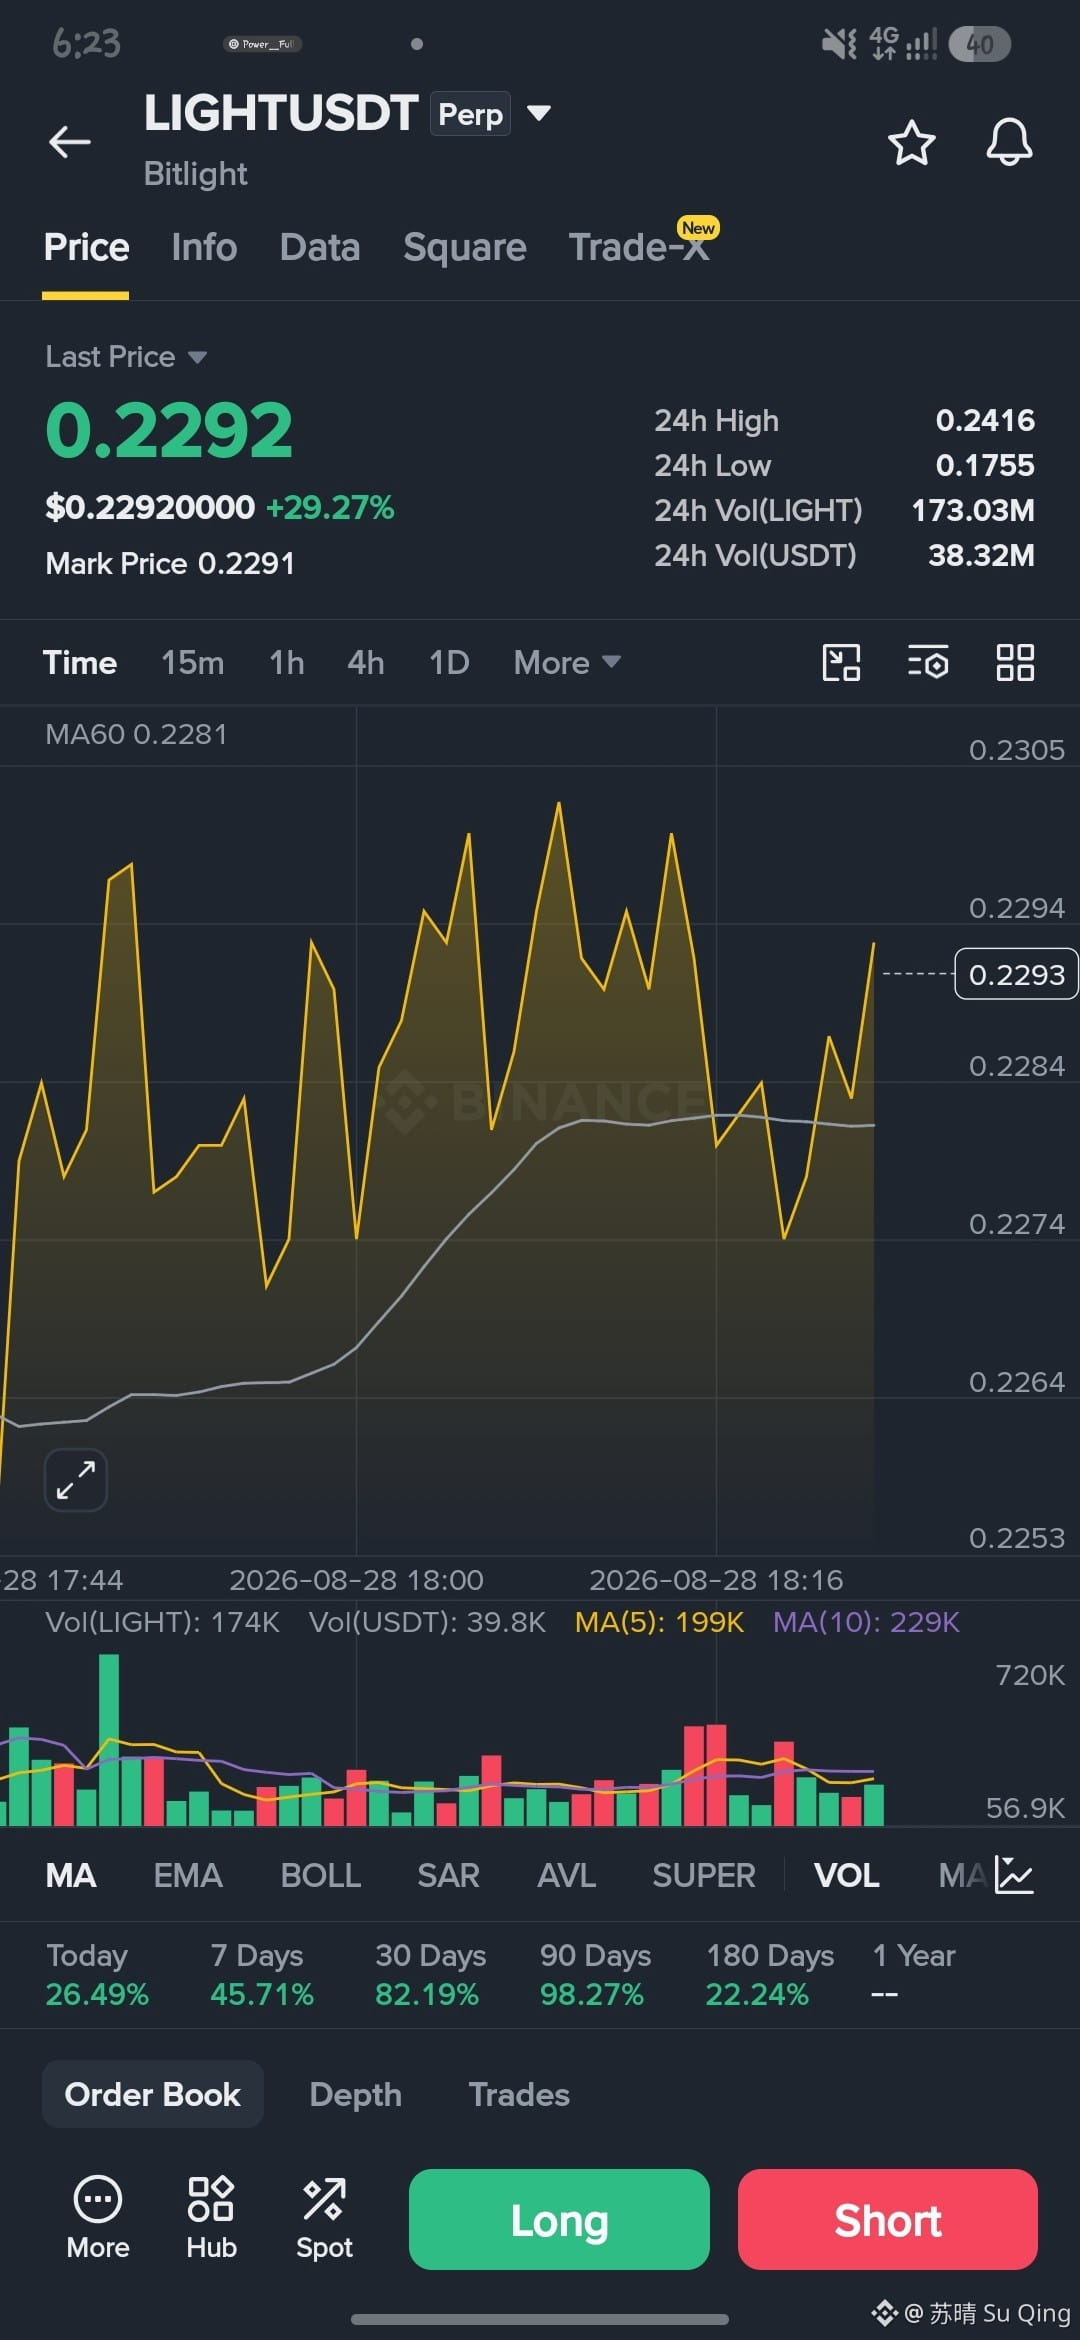Open the Depth tab
Screen dimensions: 1080x2340
pos(356,2094)
